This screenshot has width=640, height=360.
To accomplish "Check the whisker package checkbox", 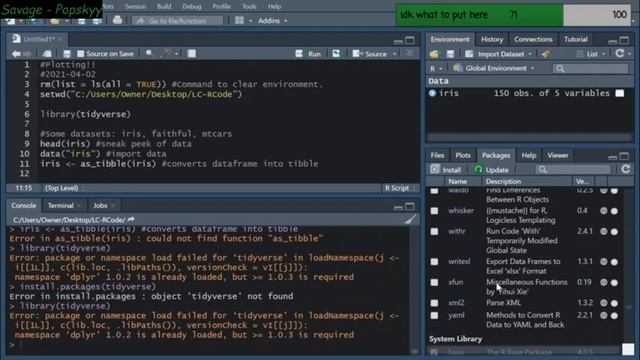I will point(434,211).
